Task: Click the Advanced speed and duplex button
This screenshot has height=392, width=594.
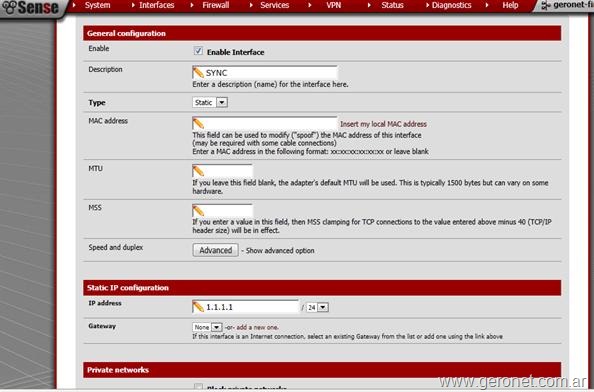Action: pyautogui.click(x=216, y=250)
